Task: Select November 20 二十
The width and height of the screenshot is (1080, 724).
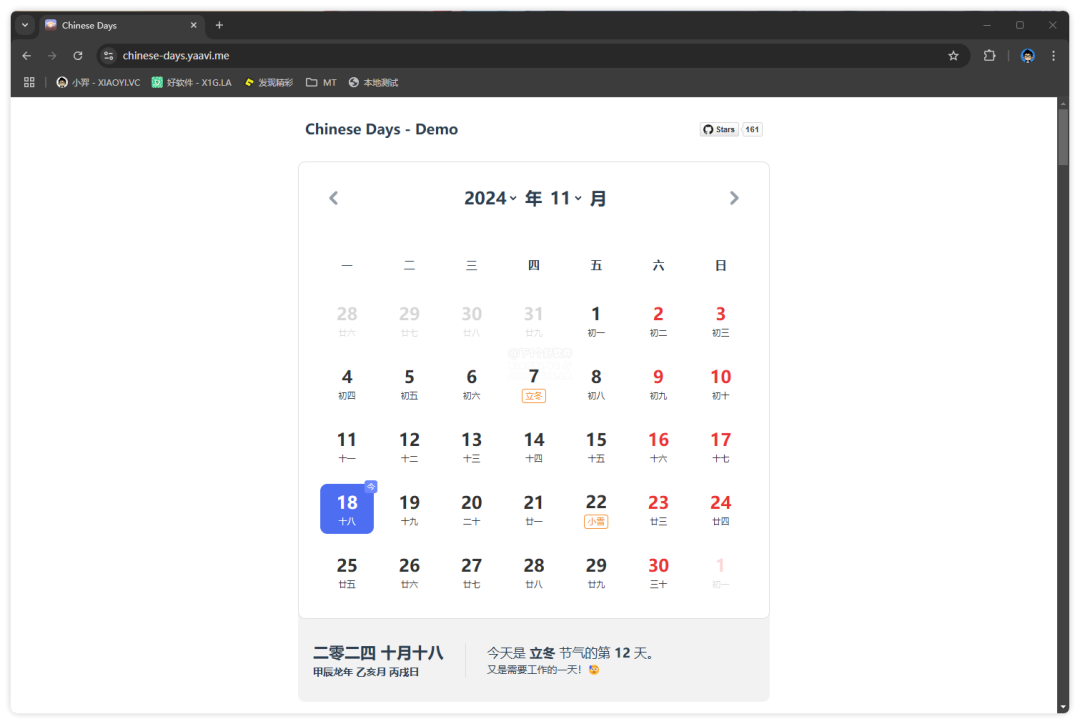Action: pos(472,510)
